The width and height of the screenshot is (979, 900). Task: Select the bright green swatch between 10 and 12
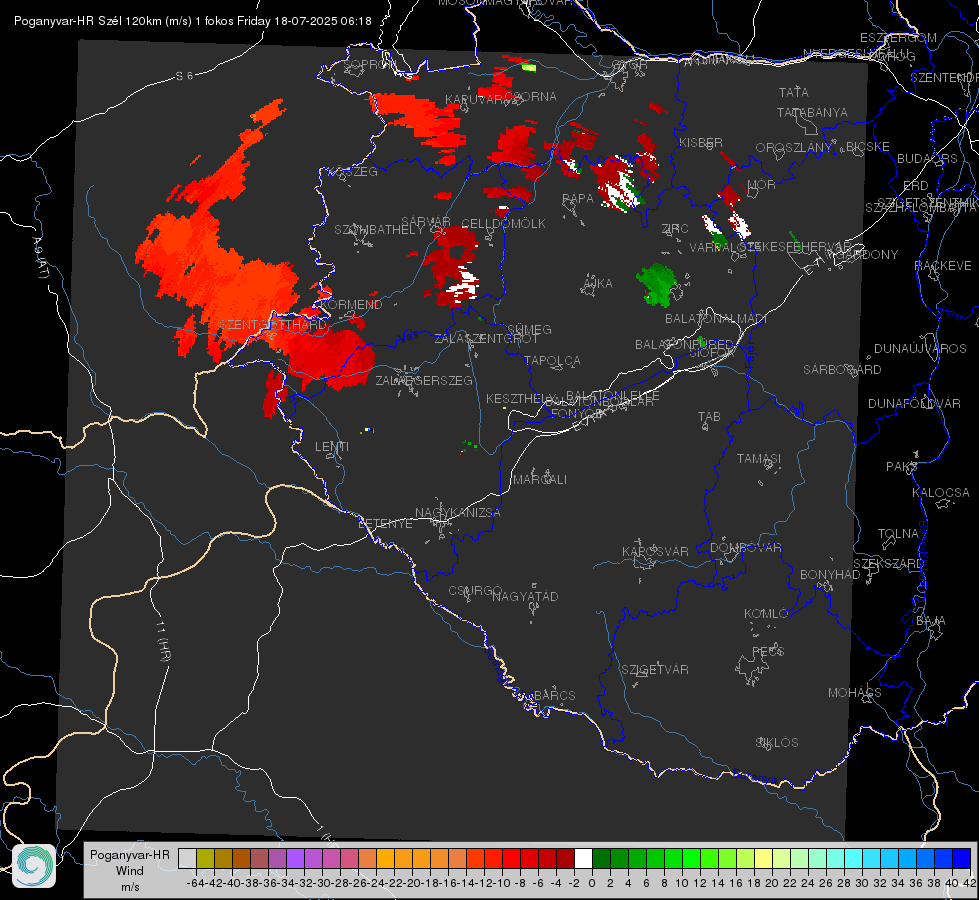(691, 858)
